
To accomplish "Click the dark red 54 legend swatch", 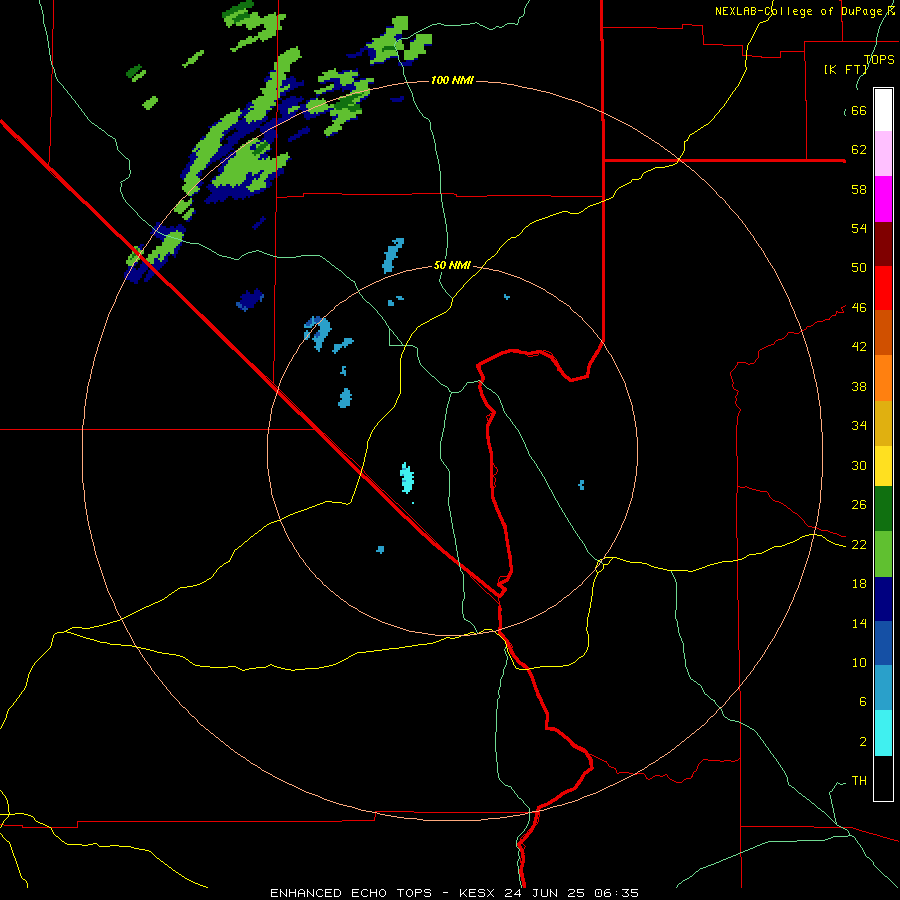I will point(883,243).
